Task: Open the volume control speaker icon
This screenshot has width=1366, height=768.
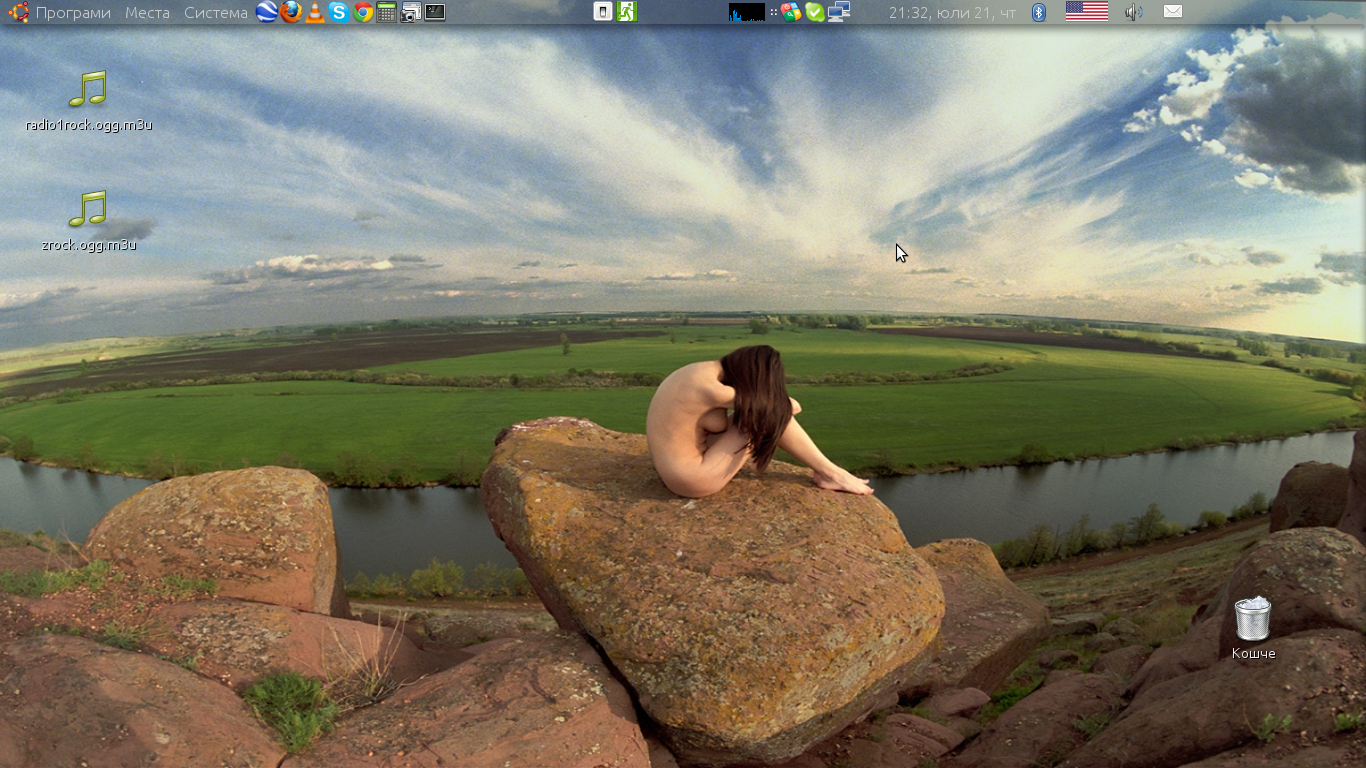Action: click(1133, 12)
